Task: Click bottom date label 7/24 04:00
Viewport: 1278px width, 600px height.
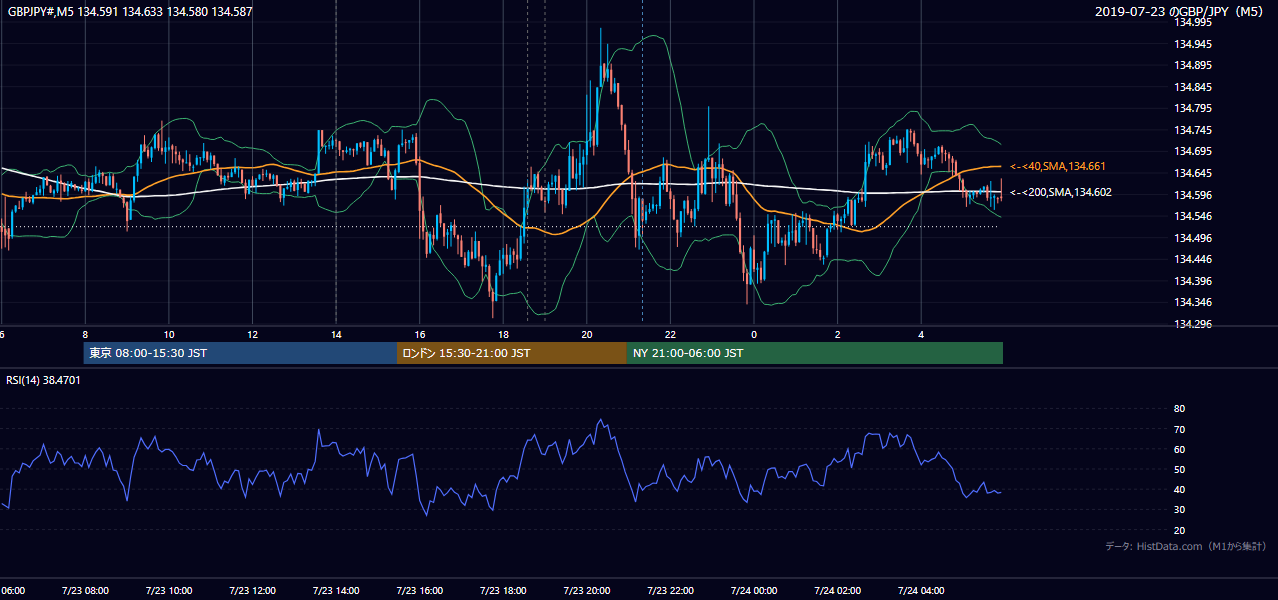Action: coord(922,591)
